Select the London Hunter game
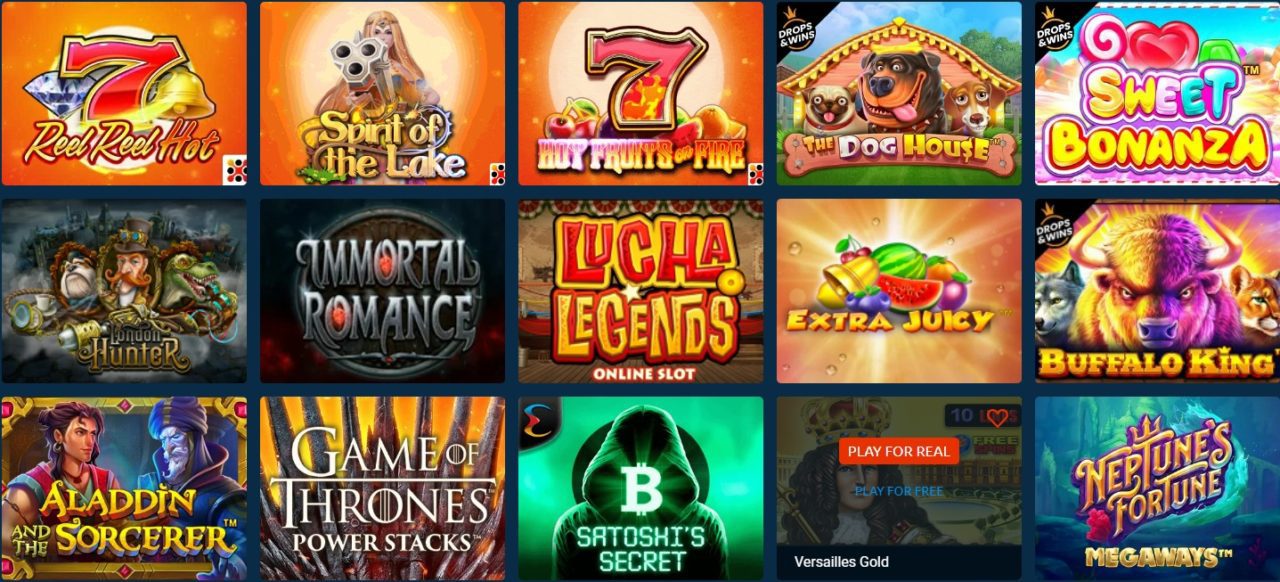This screenshot has width=1280, height=582. click(124, 291)
